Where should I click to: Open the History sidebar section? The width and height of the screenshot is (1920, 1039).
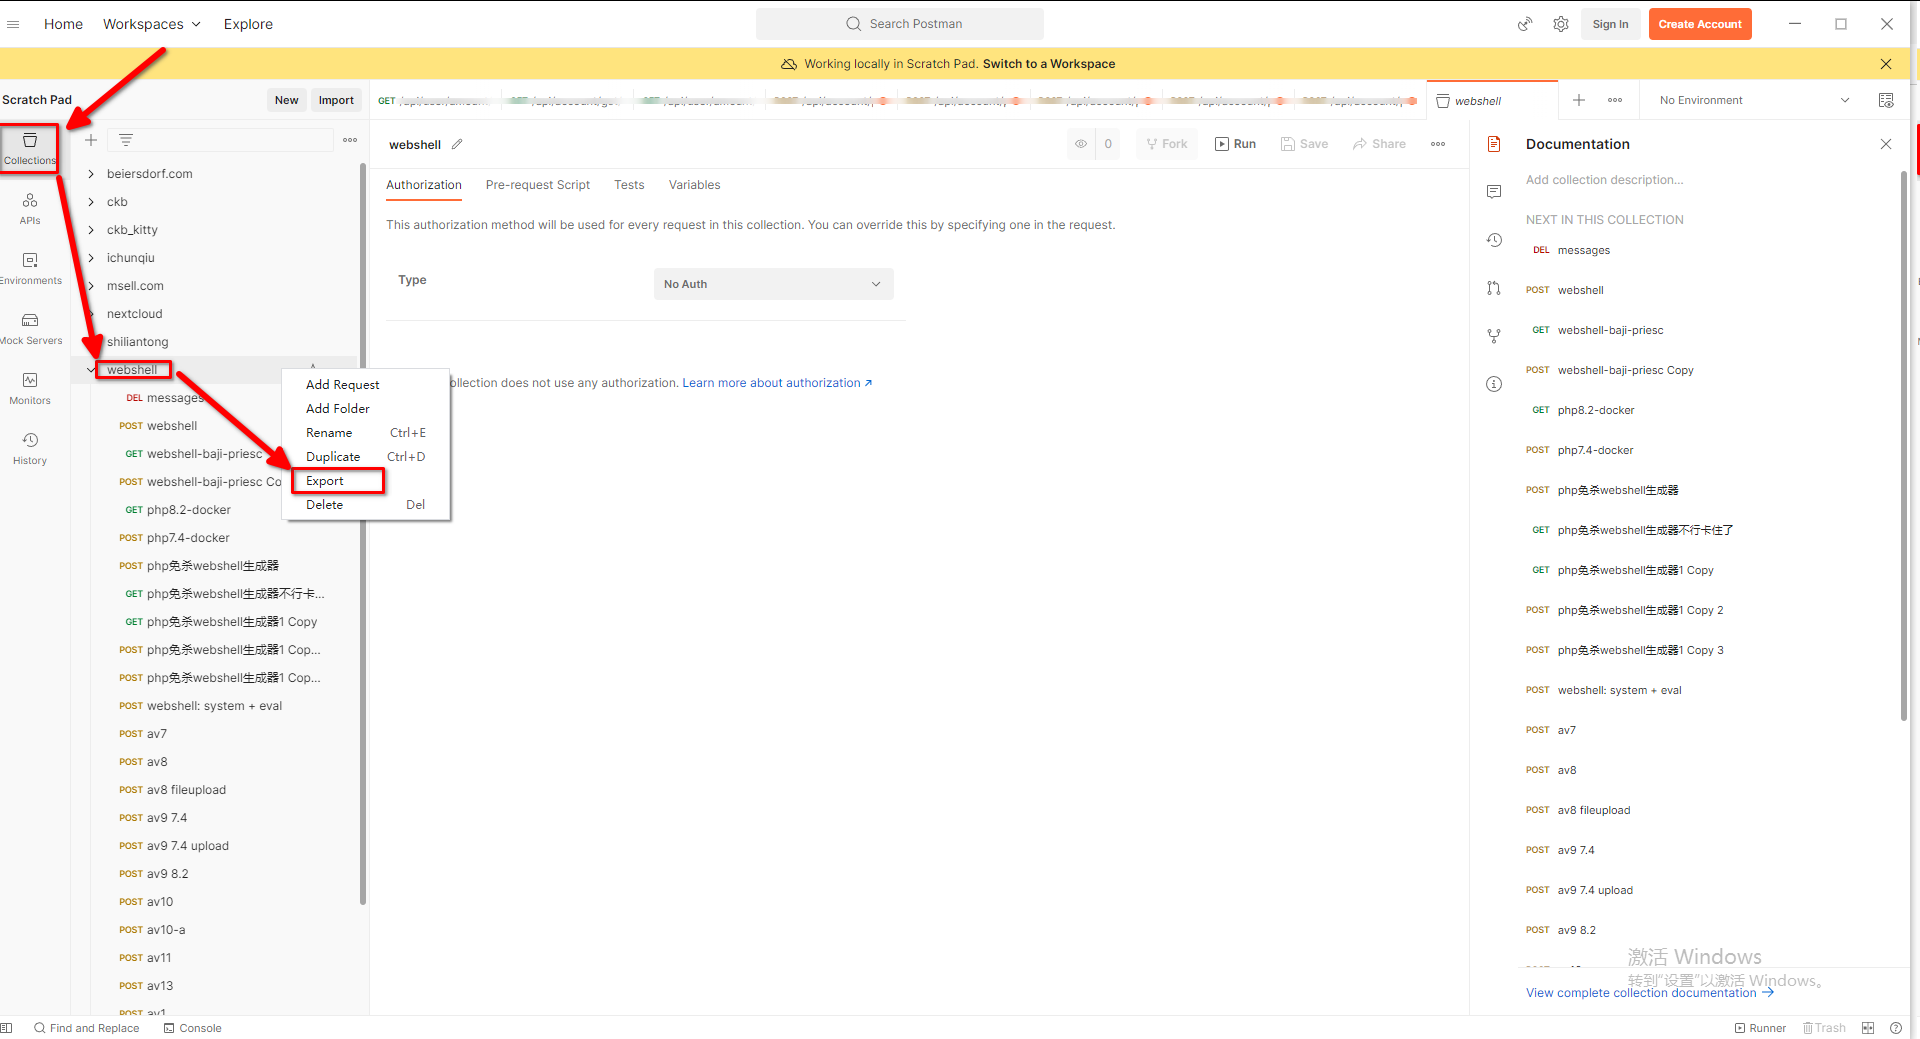(x=30, y=448)
